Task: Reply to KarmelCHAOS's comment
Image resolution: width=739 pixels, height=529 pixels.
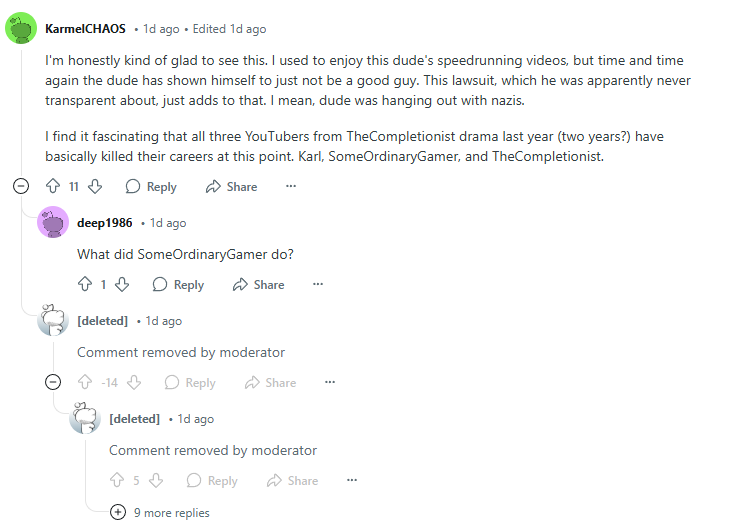Action: pos(151,186)
